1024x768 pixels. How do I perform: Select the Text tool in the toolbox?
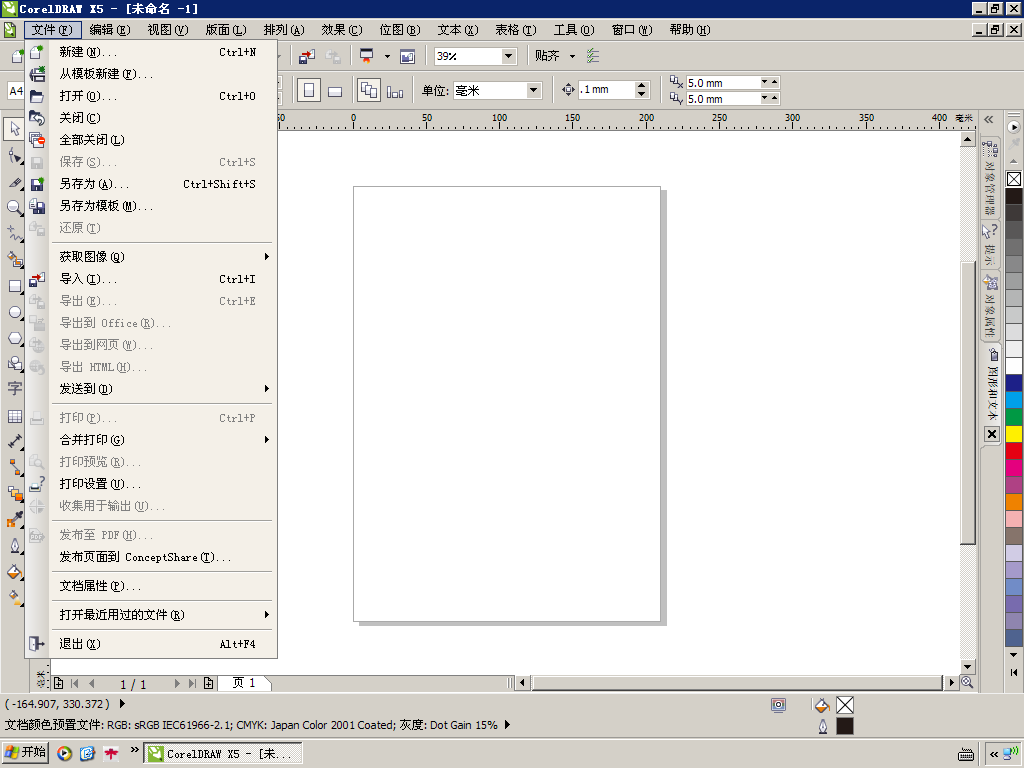[14, 388]
